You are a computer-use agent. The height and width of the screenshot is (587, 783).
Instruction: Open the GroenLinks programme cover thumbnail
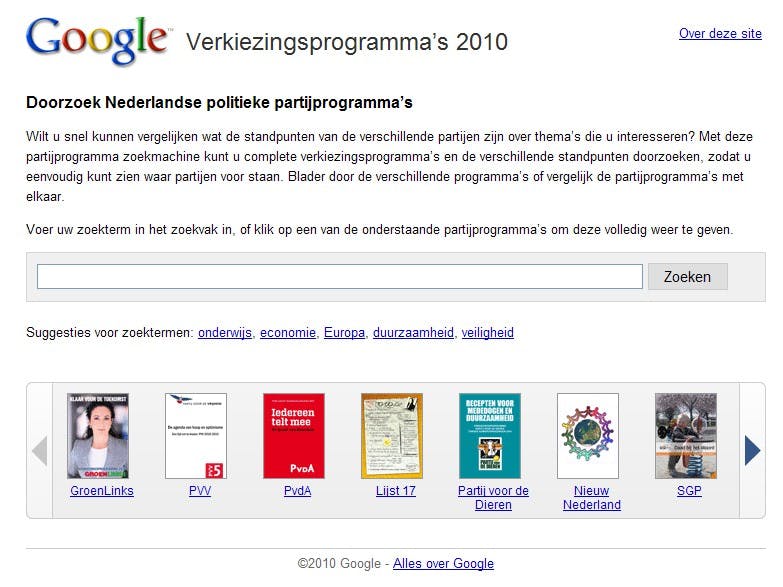point(98,436)
